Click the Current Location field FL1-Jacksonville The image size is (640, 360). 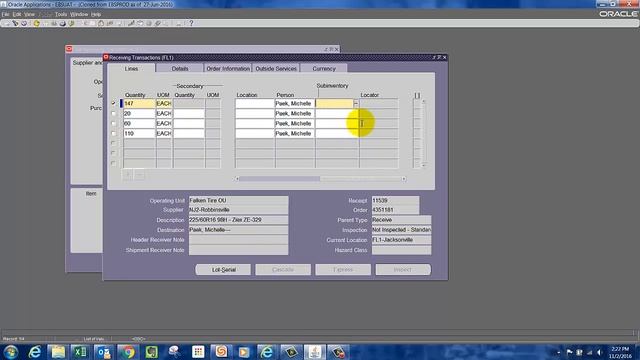point(401,240)
